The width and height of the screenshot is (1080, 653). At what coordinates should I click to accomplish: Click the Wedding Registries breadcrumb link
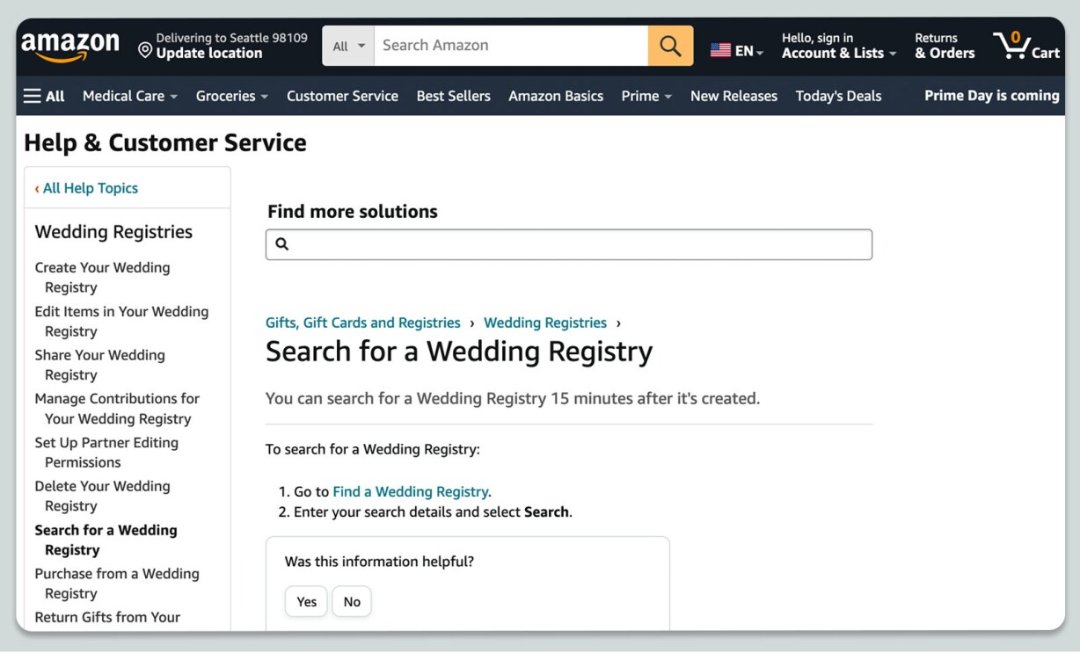[x=545, y=323]
